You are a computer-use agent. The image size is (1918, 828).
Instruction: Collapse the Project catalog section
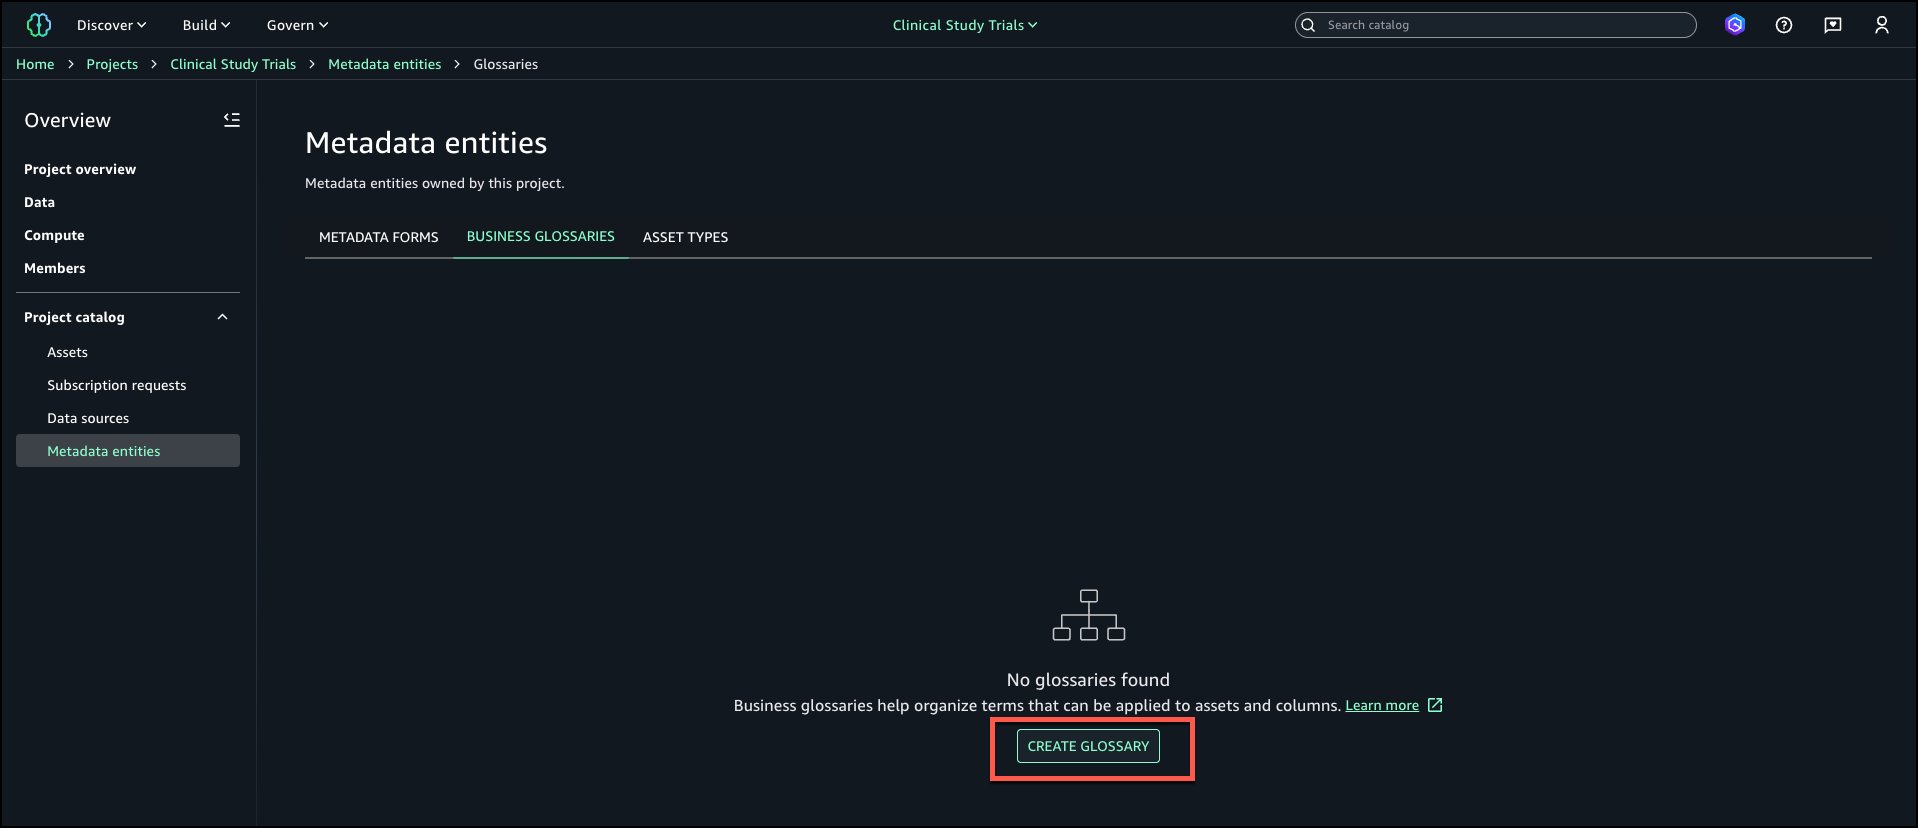(x=222, y=317)
